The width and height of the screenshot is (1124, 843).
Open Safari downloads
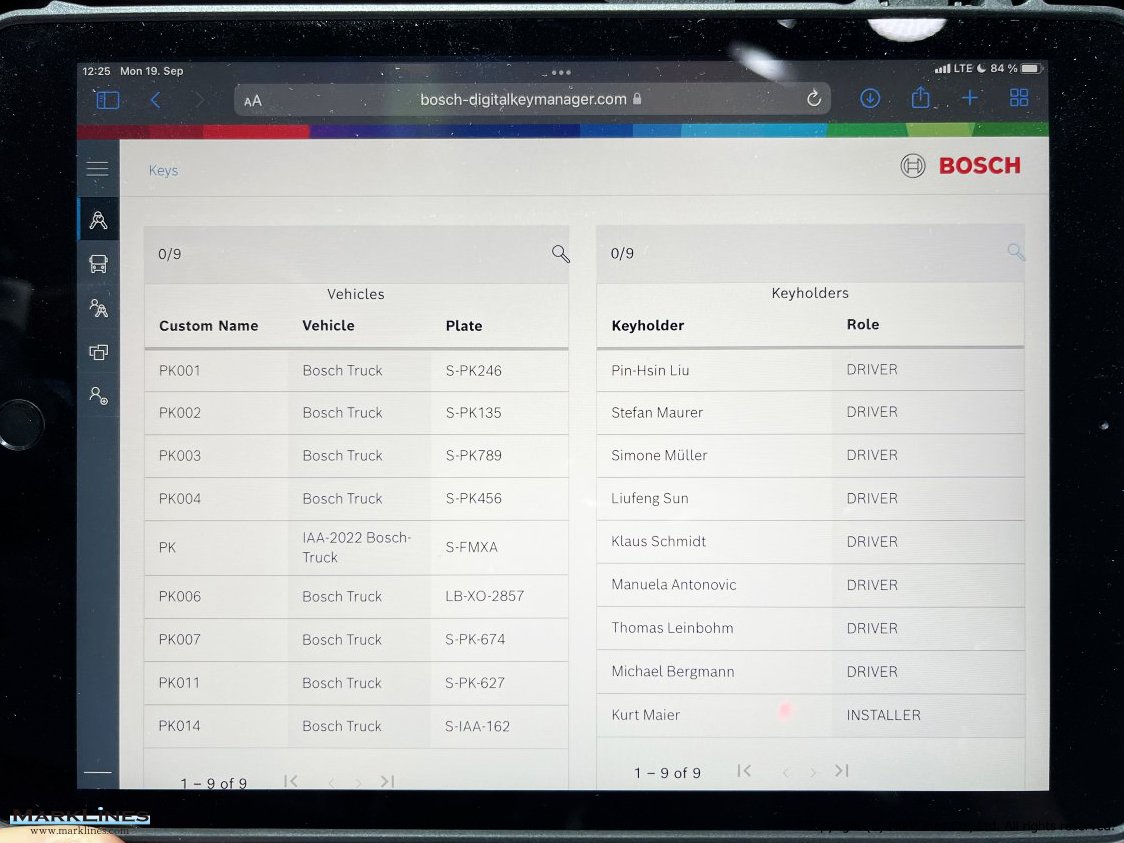pyautogui.click(x=870, y=98)
